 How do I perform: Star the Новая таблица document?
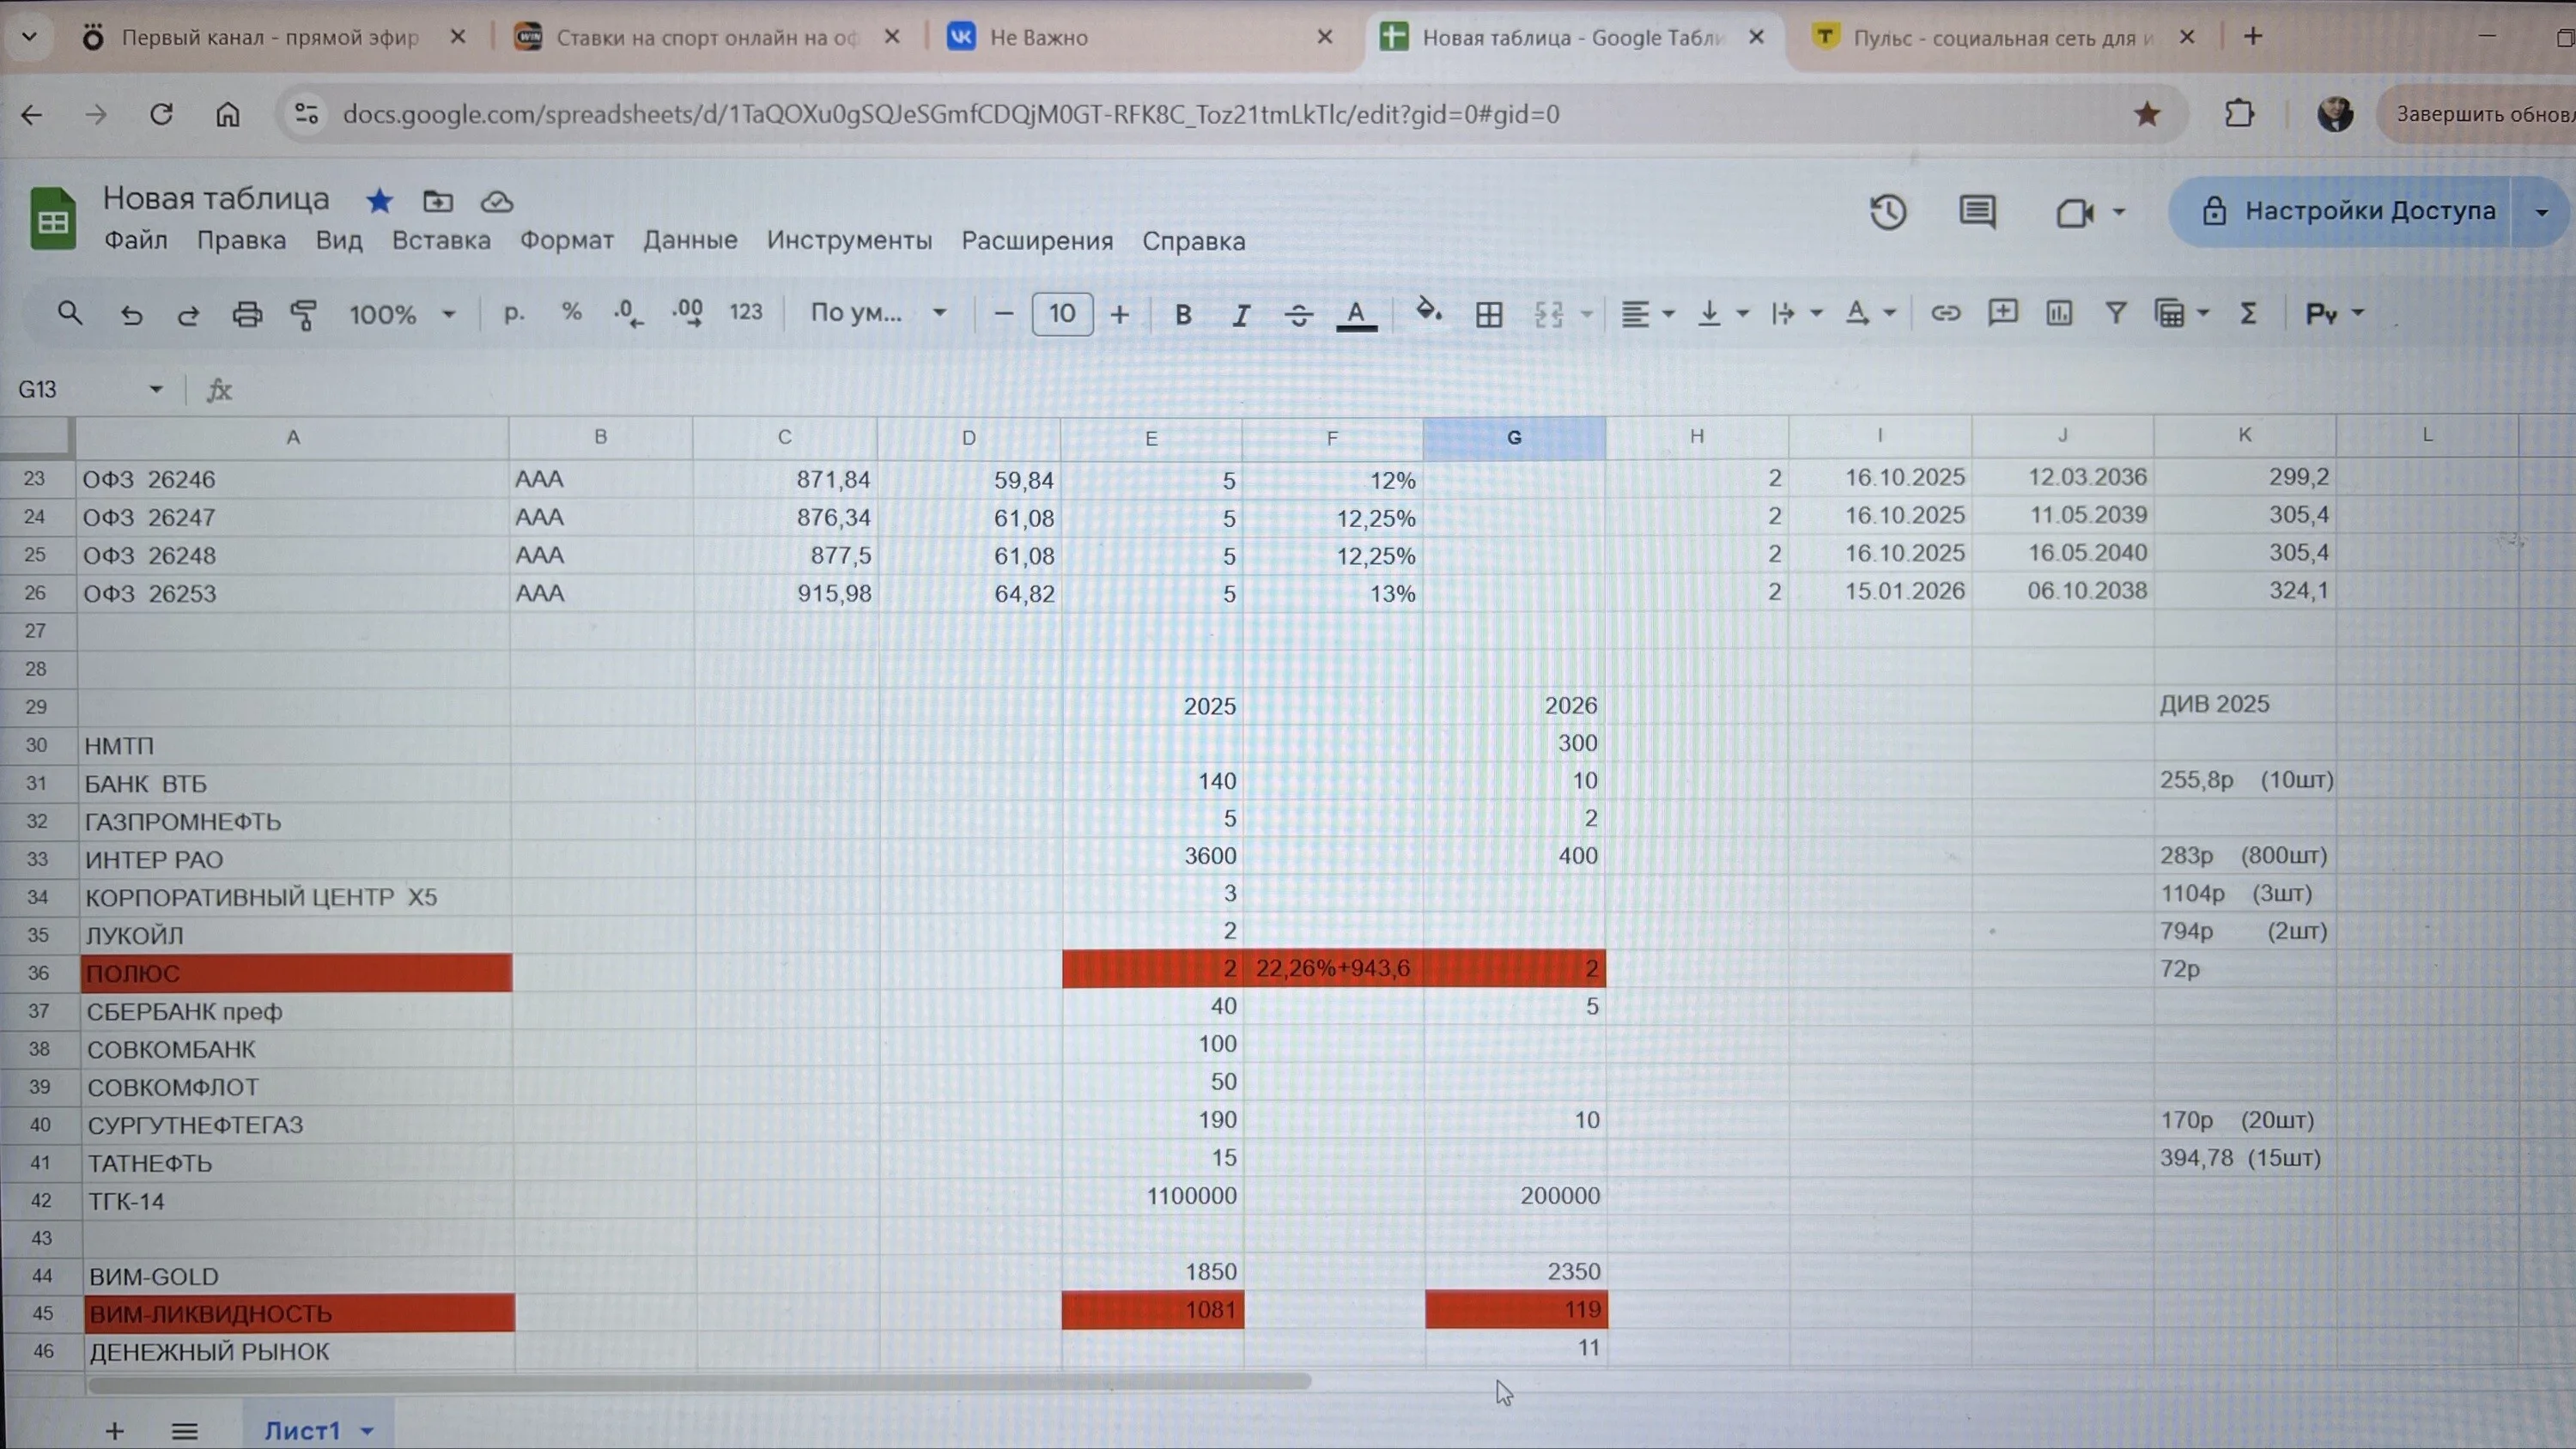coord(379,201)
